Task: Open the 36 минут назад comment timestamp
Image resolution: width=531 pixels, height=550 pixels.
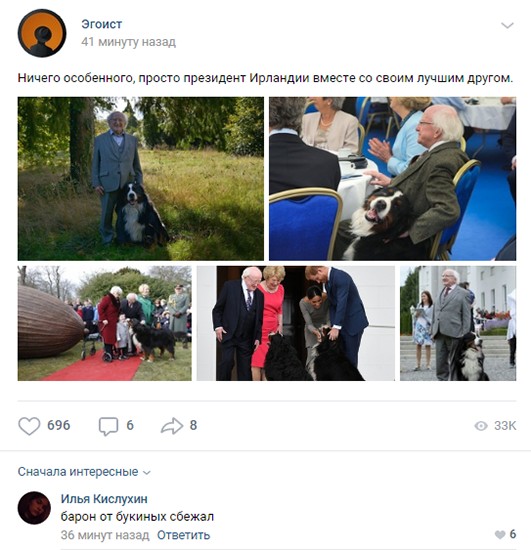Action: 105,535
